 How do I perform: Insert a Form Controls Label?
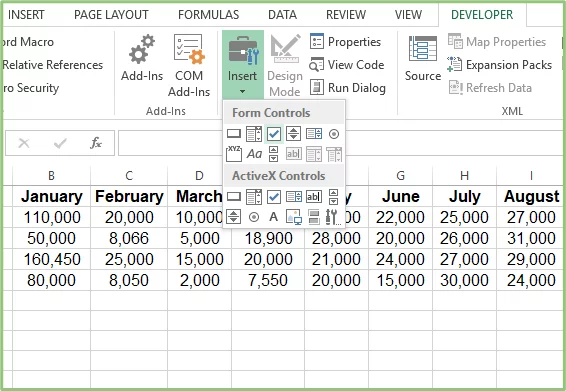click(254, 154)
